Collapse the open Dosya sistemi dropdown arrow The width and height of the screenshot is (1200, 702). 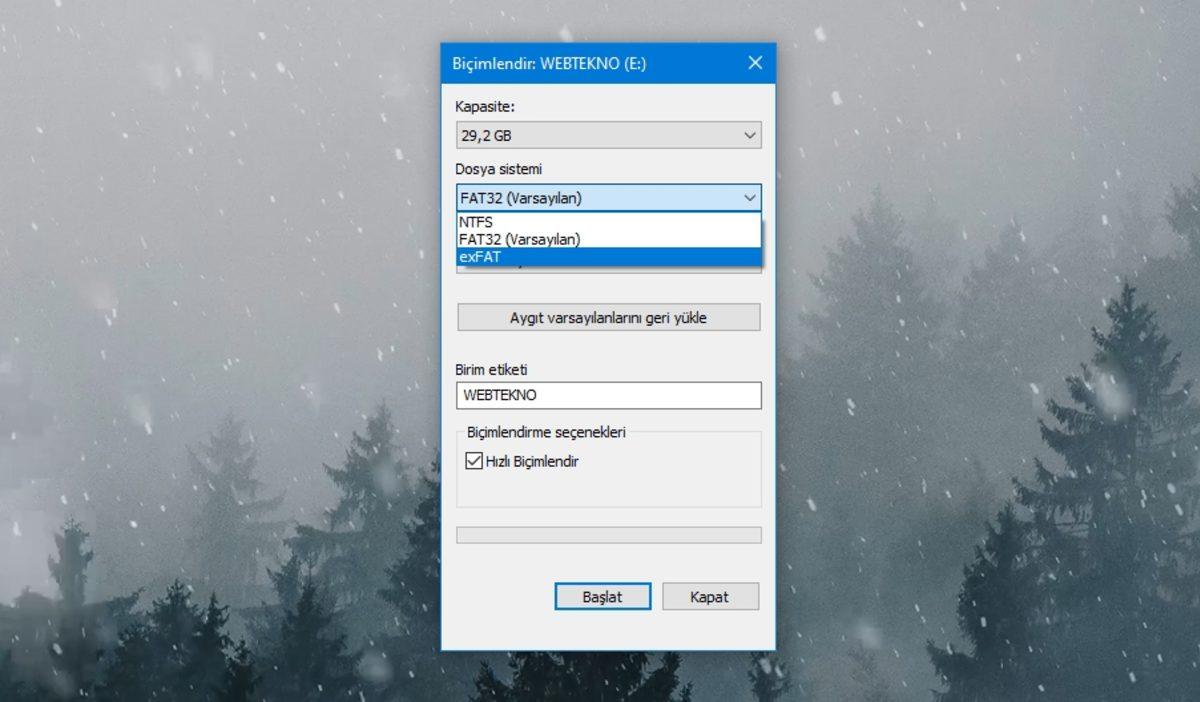point(750,197)
